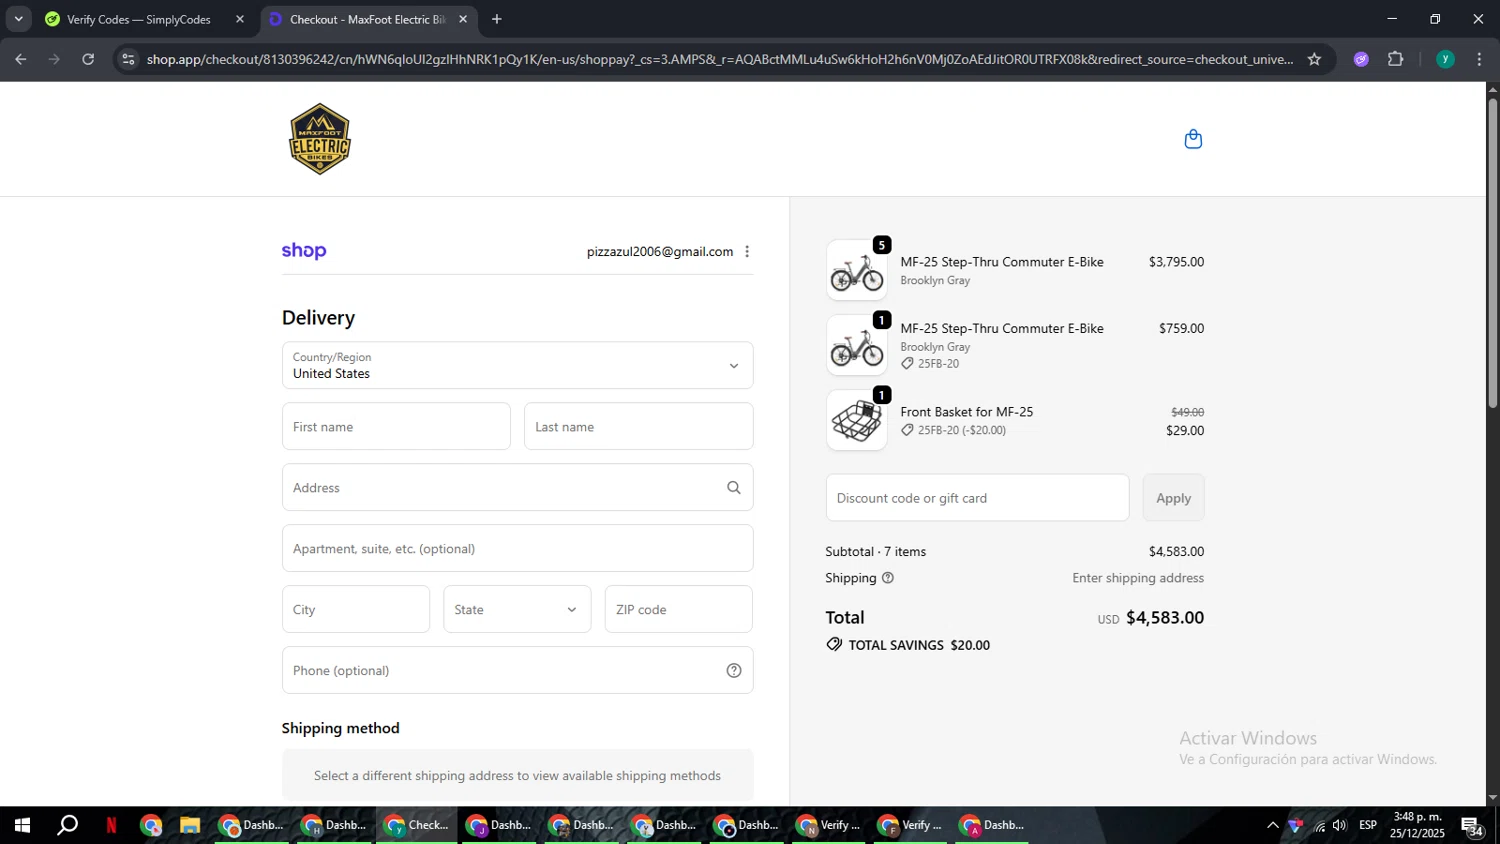Click the Front Basket thumbnail
Image resolution: width=1500 pixels, height=844 pixels.
click(x=857, y=420)
